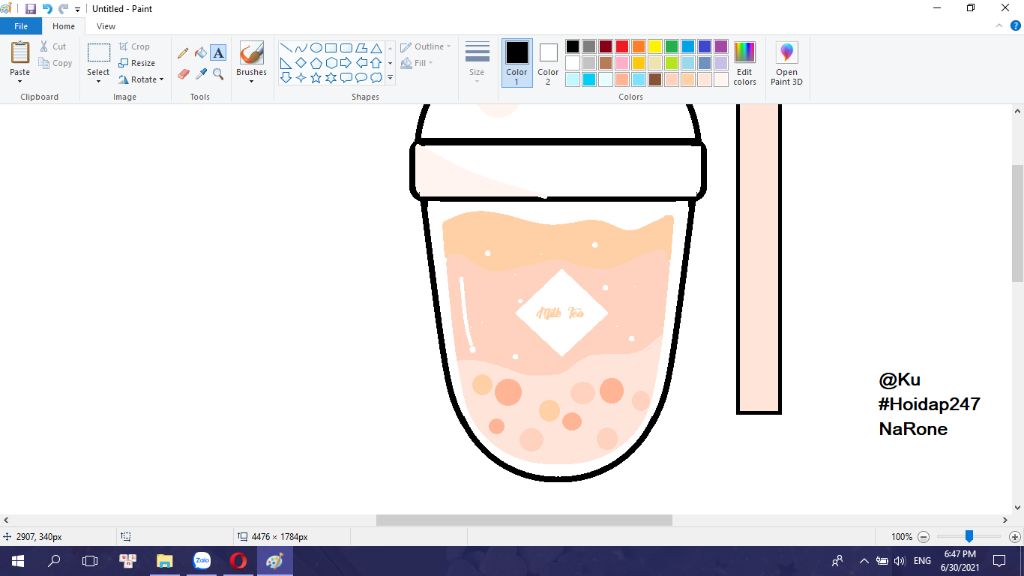Viewport: 1024px width, 576px height.
Task: Pick the brown custom color swatch
Action: pos(655,80)
